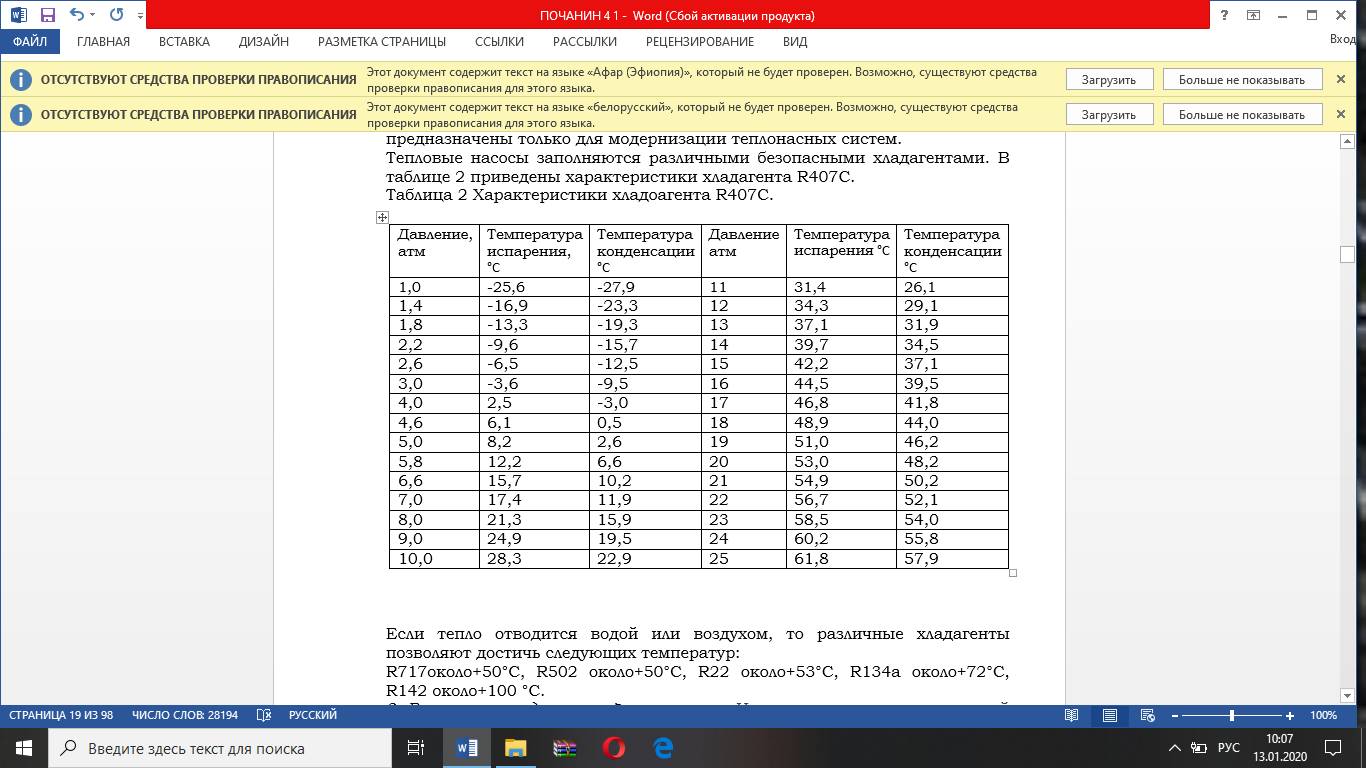Open the ФАЙЛ tab
The width and height of the screenshot is (1366, 768).
click(30, 42)
